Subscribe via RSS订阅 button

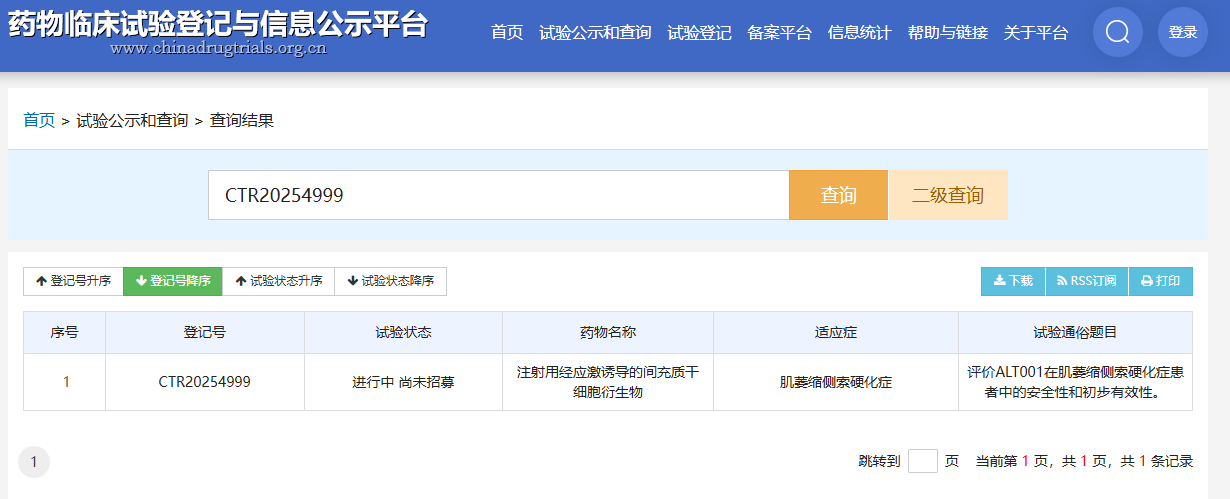point(1086,281)
